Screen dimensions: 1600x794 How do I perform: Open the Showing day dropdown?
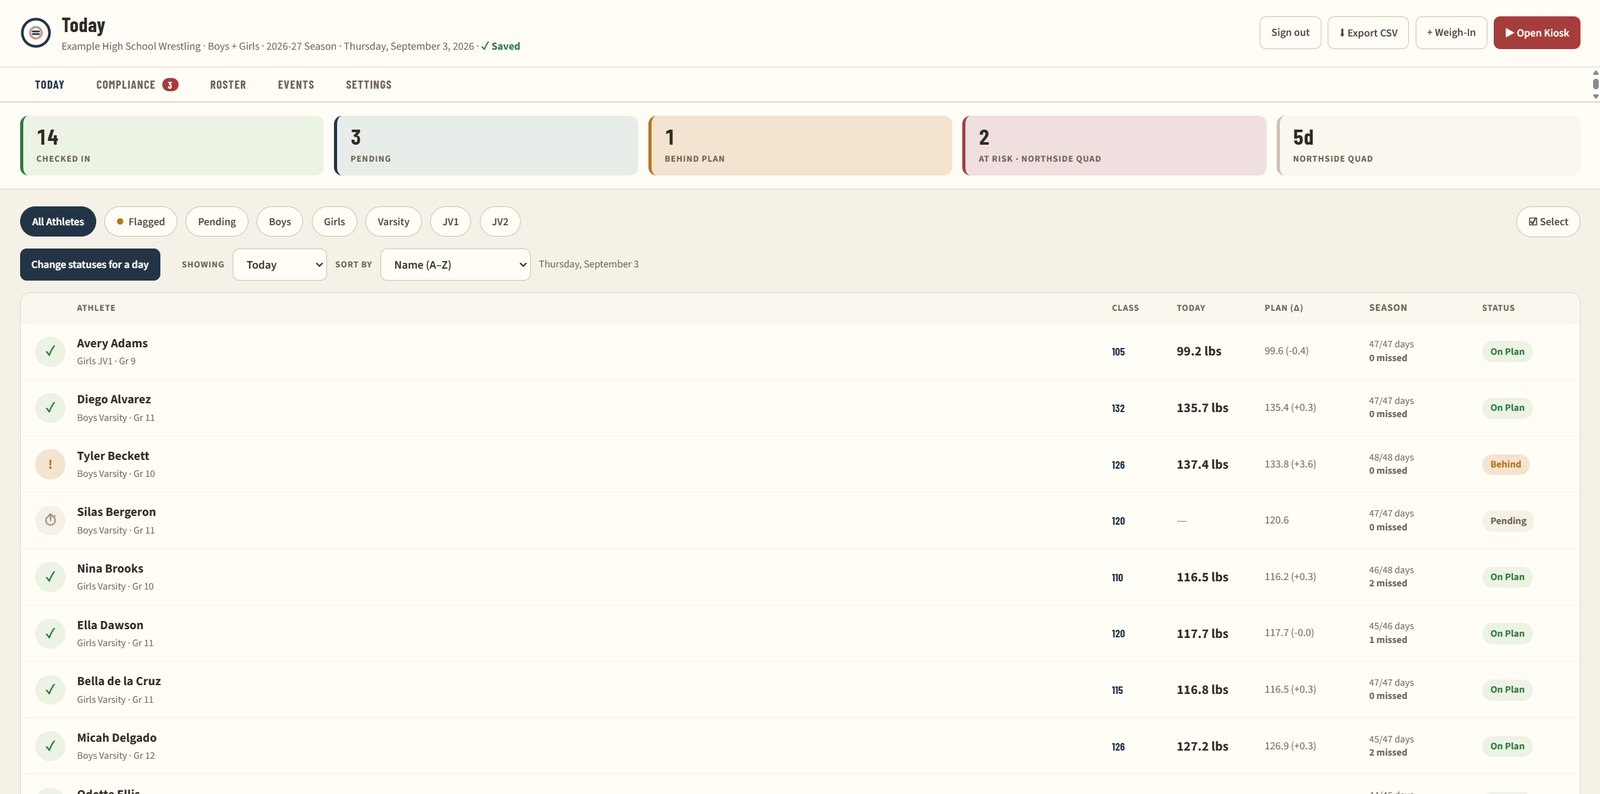(x=280, y=265)
